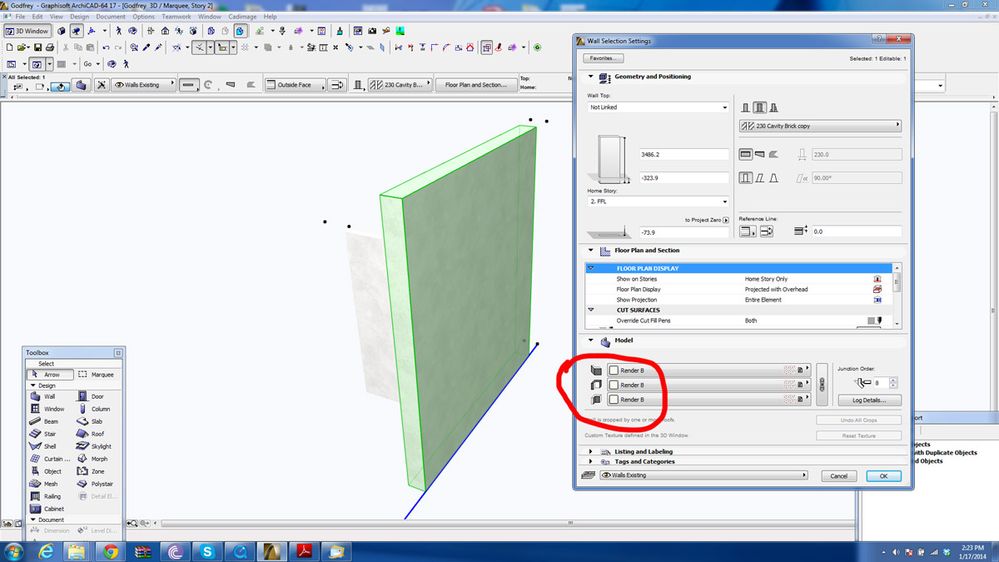Select the Door tool in Toolbox
999x562 pixels.
coord(97,396)
